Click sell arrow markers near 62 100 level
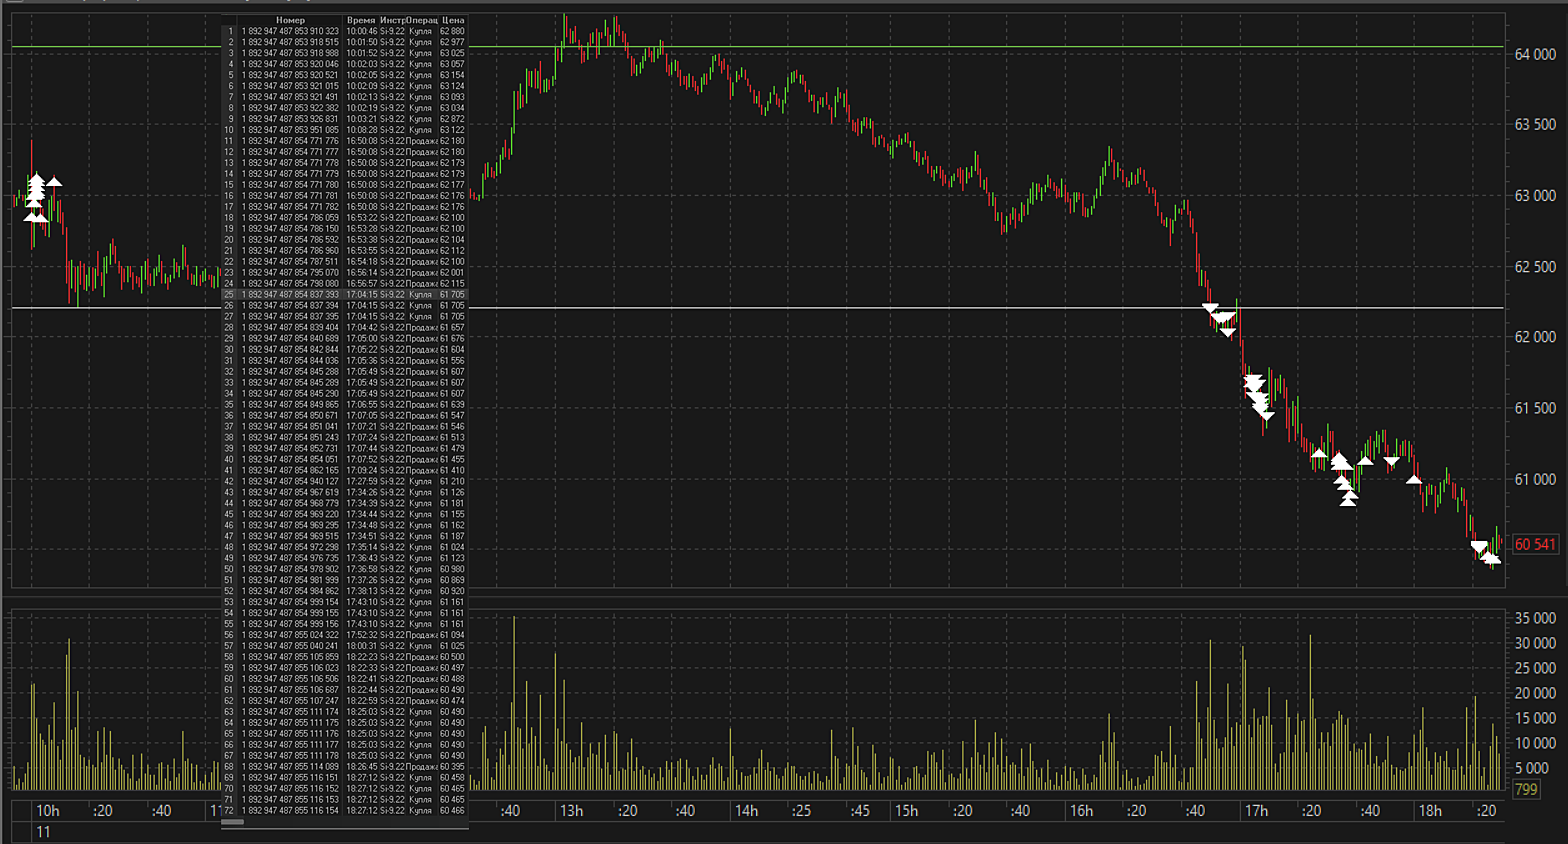 (x=1221, y=319)
